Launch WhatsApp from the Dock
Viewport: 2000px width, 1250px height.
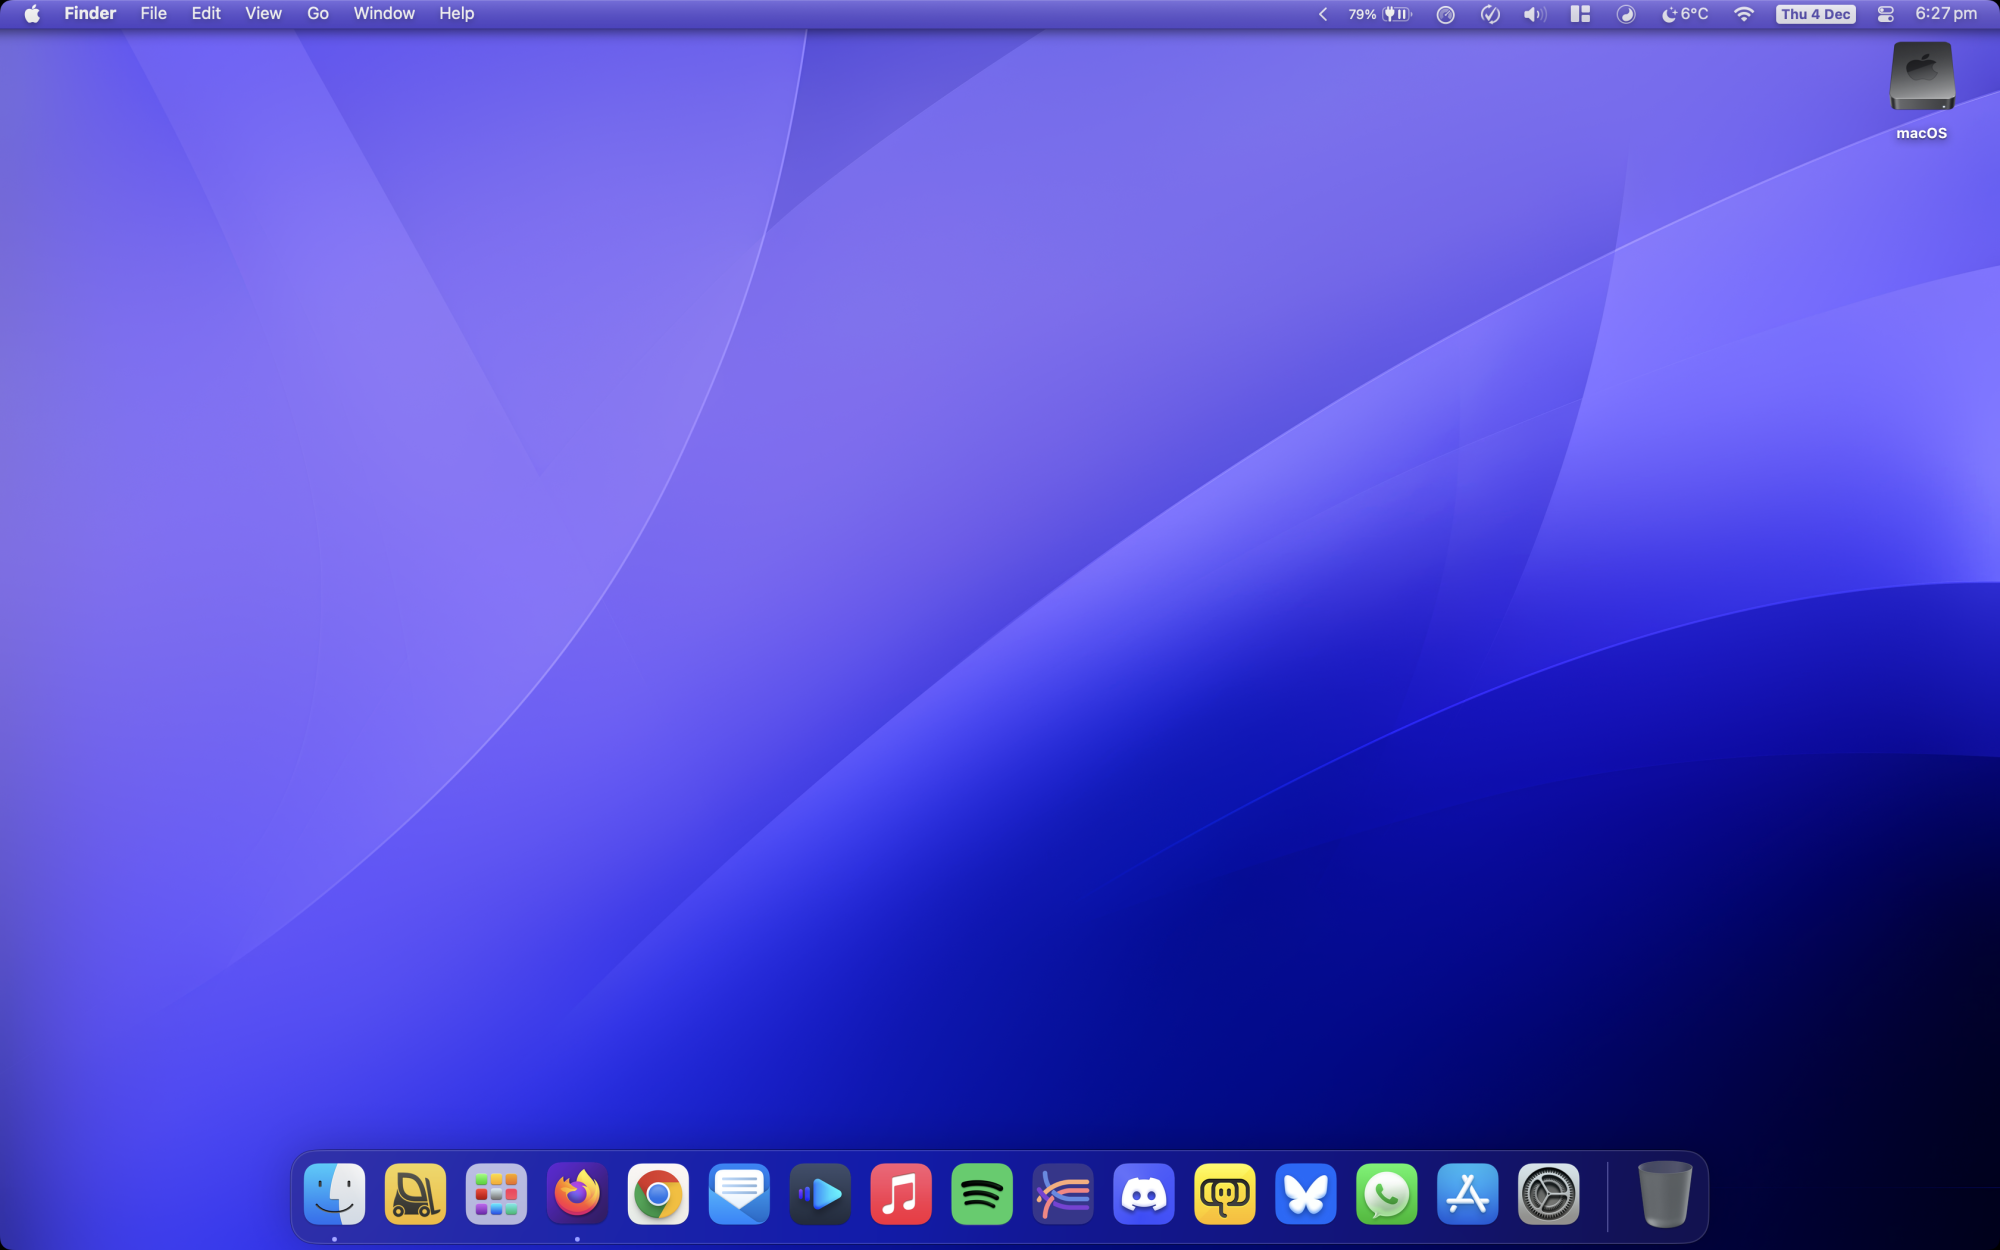(x=1387, y=1193)
